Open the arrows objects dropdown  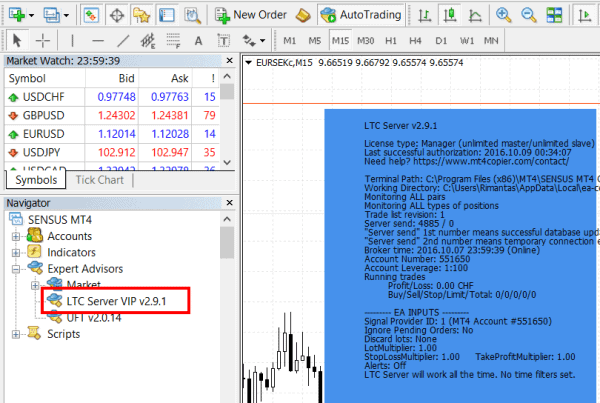click(x=262, y=41)
